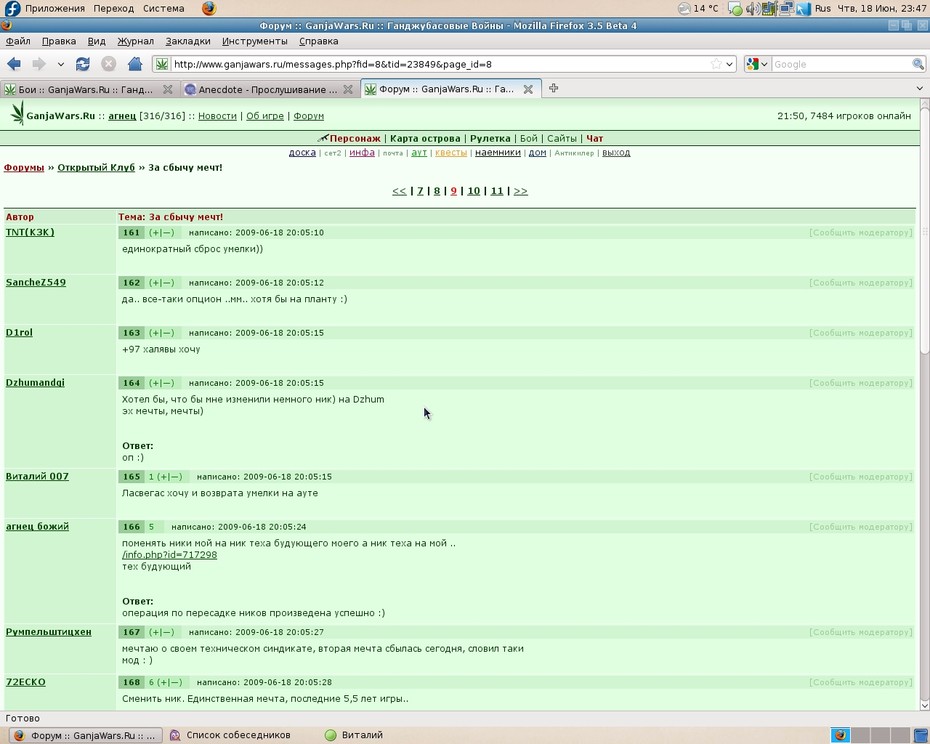The height and width of the screenshot is (744, 930).
Task: Bookmark this page with the star icon
Action: coord(716,64)
